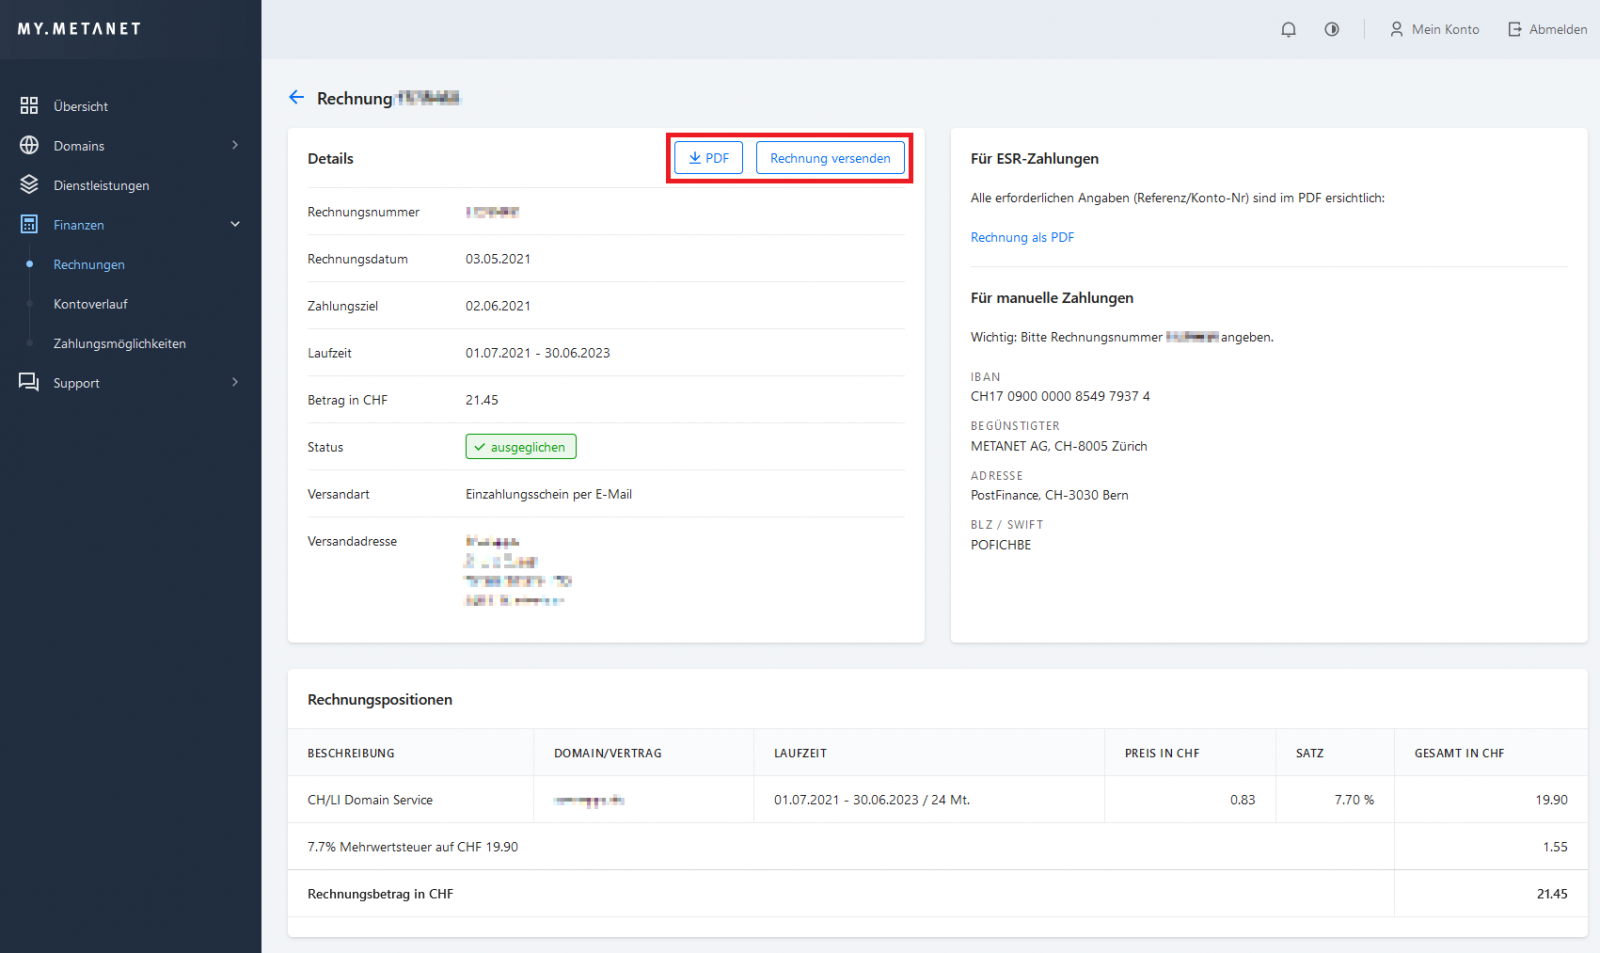The image size is (1600, 953).
Task: Toggle the dark mode contrast icon
Action: (1332, 30)
